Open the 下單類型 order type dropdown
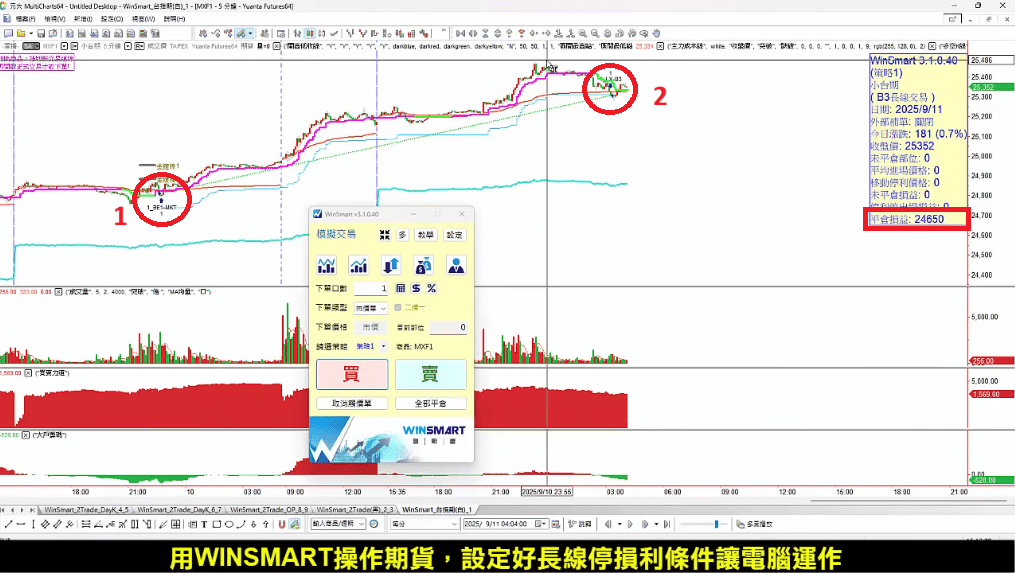 click(x=370, y=309)
